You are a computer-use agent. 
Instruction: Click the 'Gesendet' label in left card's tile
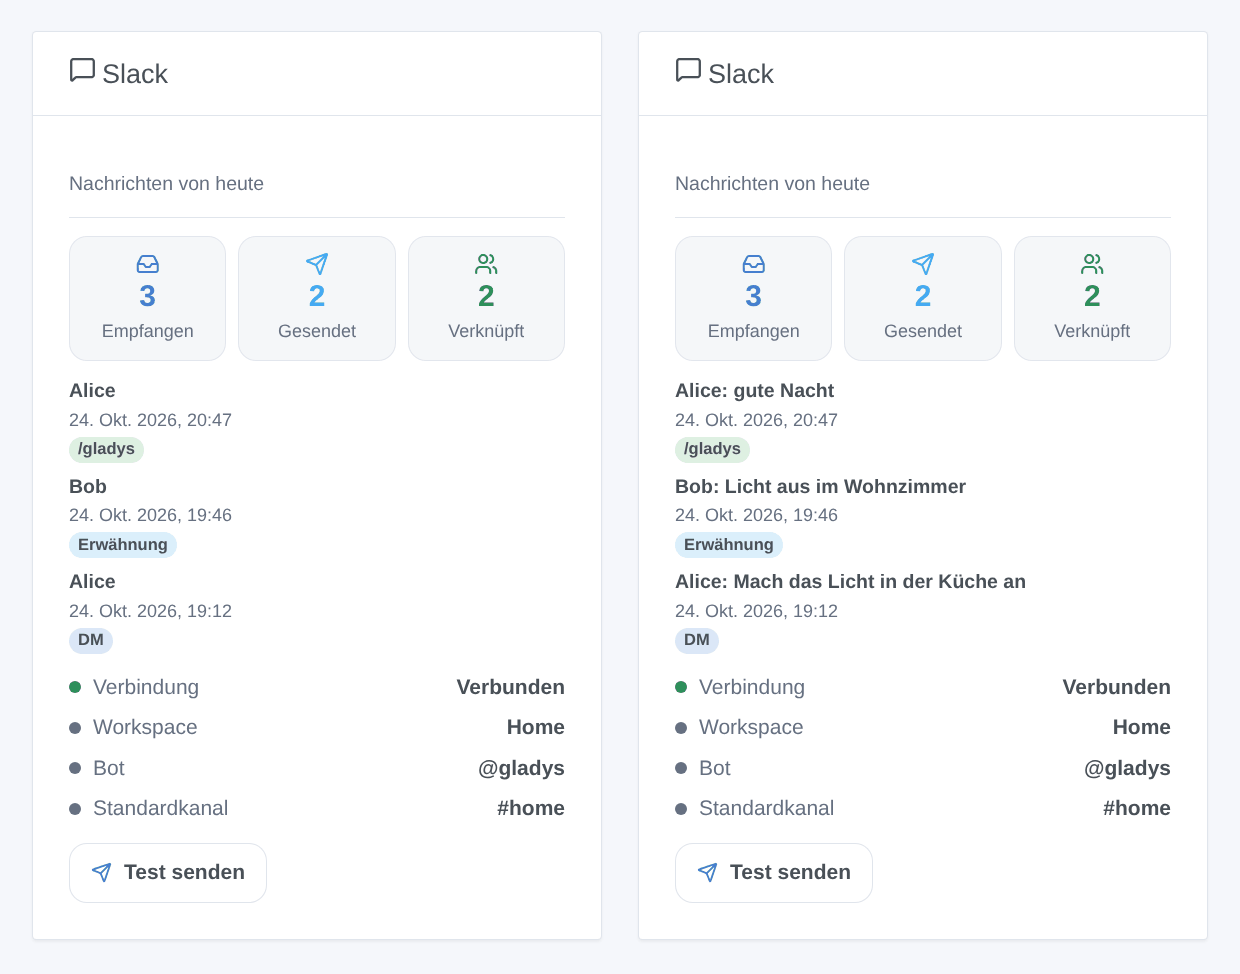coord(317,331)
